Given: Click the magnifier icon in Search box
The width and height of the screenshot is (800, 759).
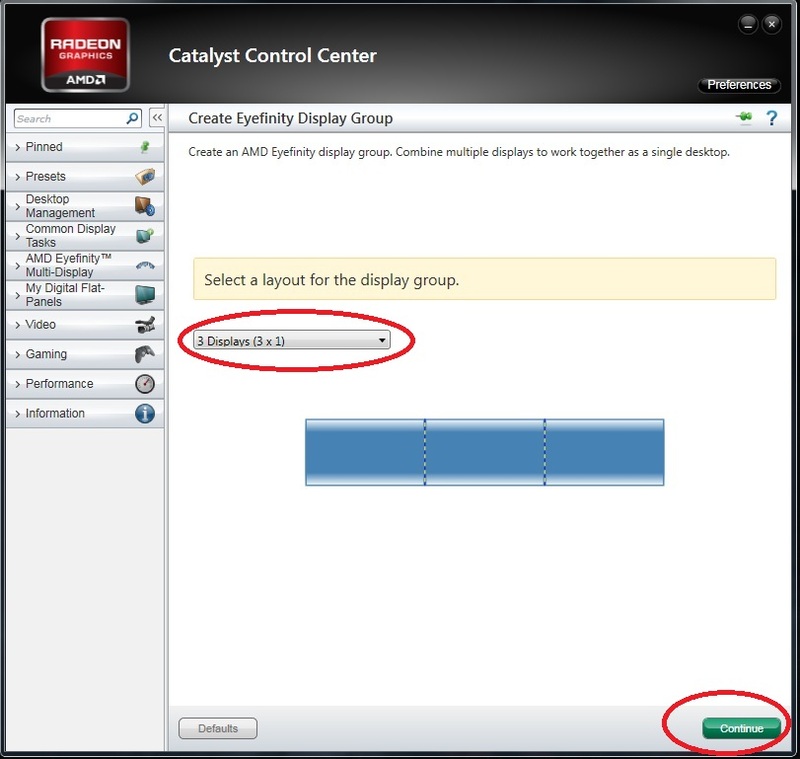Looking at the screenshot, I should tap(132, 118).
